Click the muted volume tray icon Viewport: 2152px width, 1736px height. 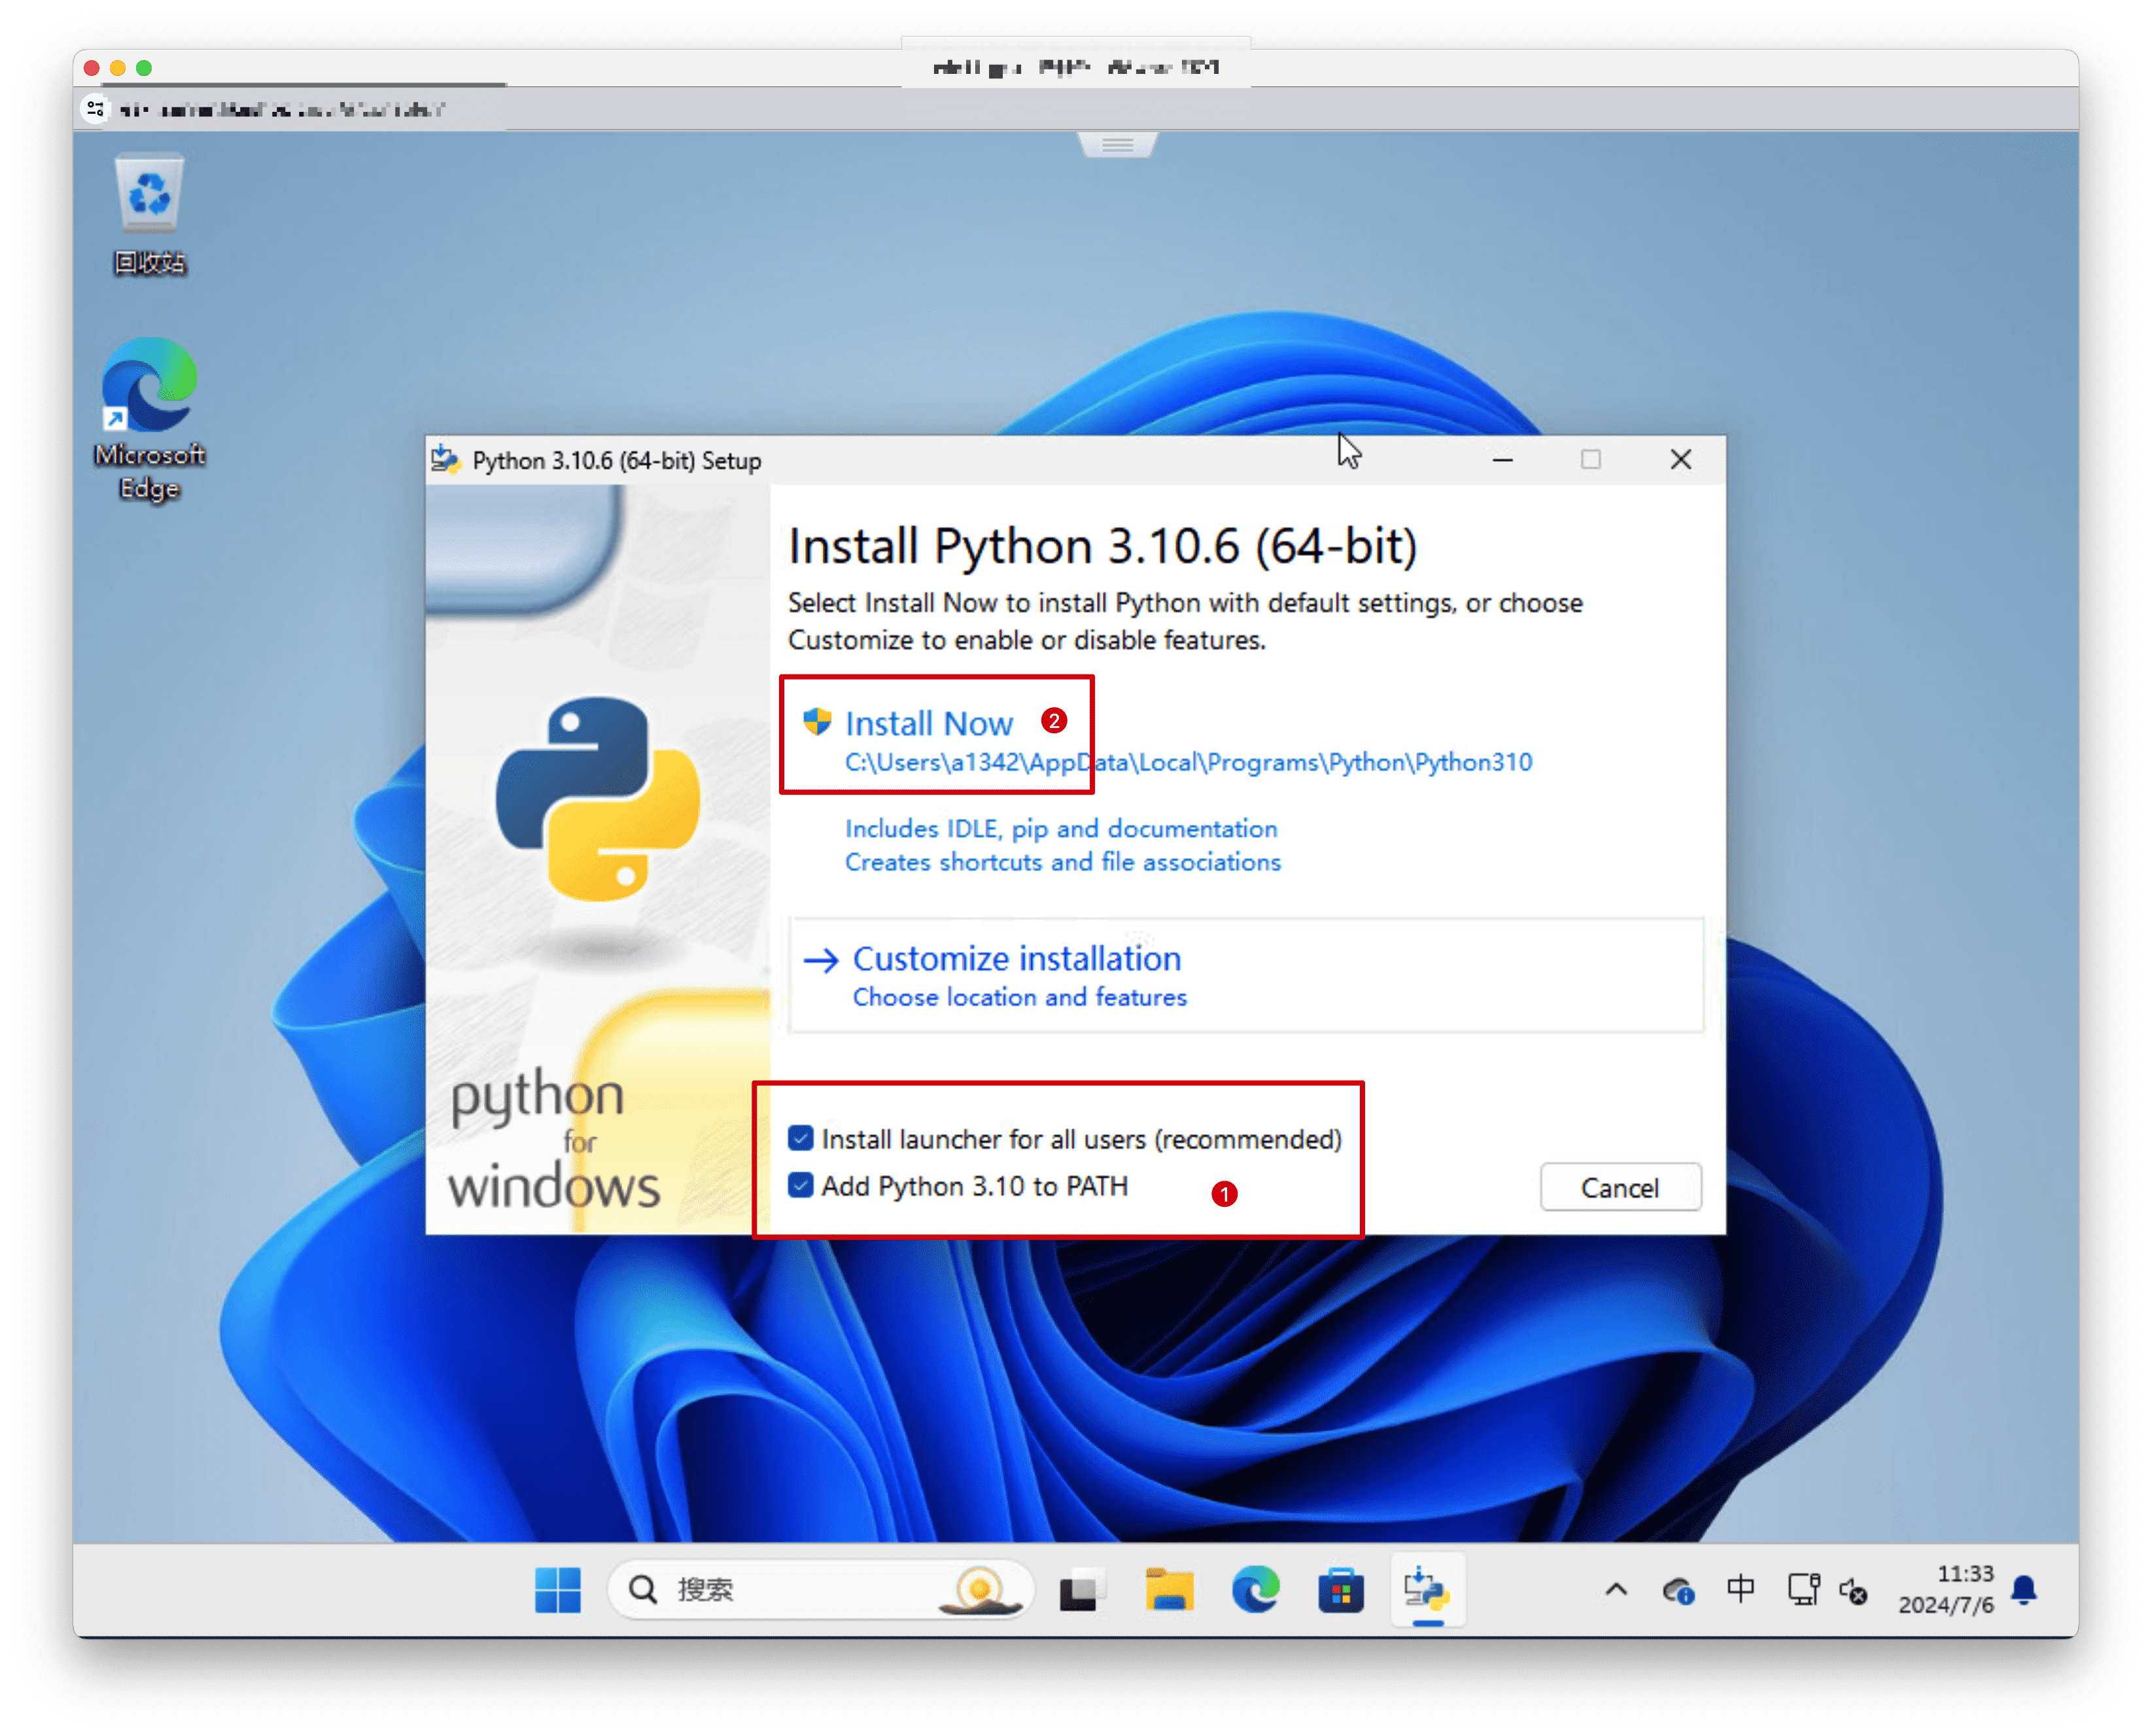coord(1853,1590)
